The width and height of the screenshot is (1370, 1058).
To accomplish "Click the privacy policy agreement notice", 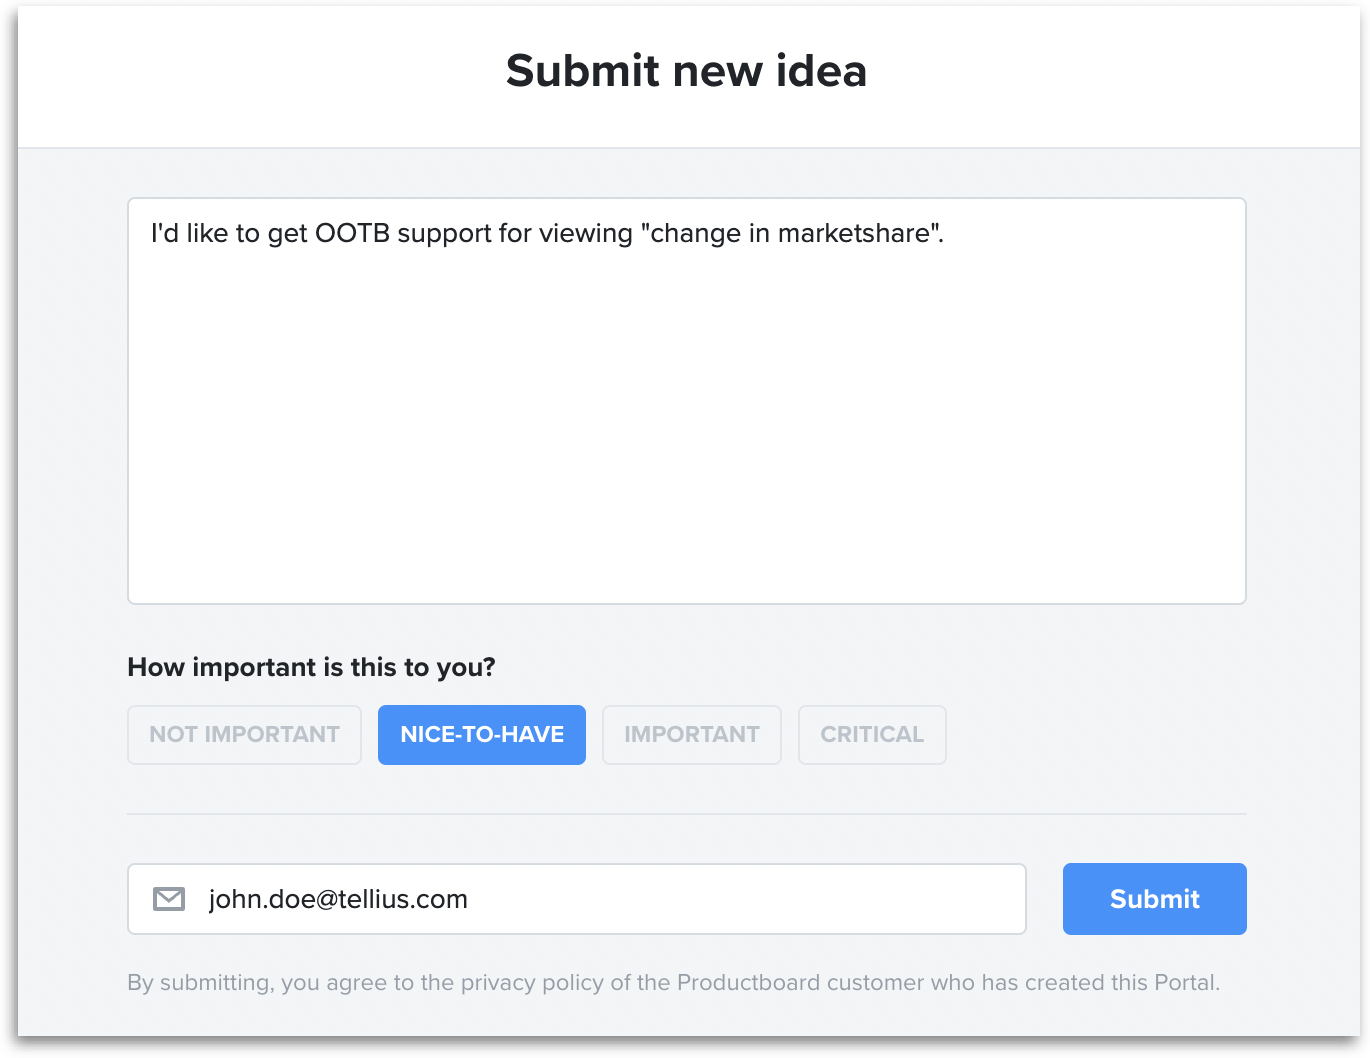I will pyautogui.click(x=673, y=983).
